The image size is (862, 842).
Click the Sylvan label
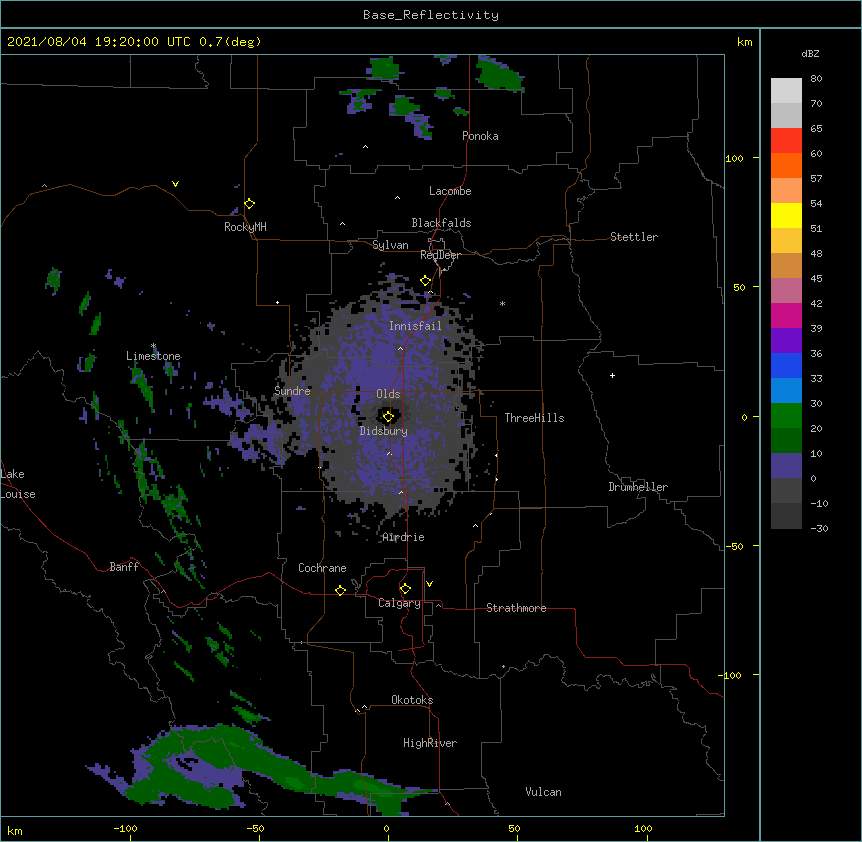tap(390, 245)
